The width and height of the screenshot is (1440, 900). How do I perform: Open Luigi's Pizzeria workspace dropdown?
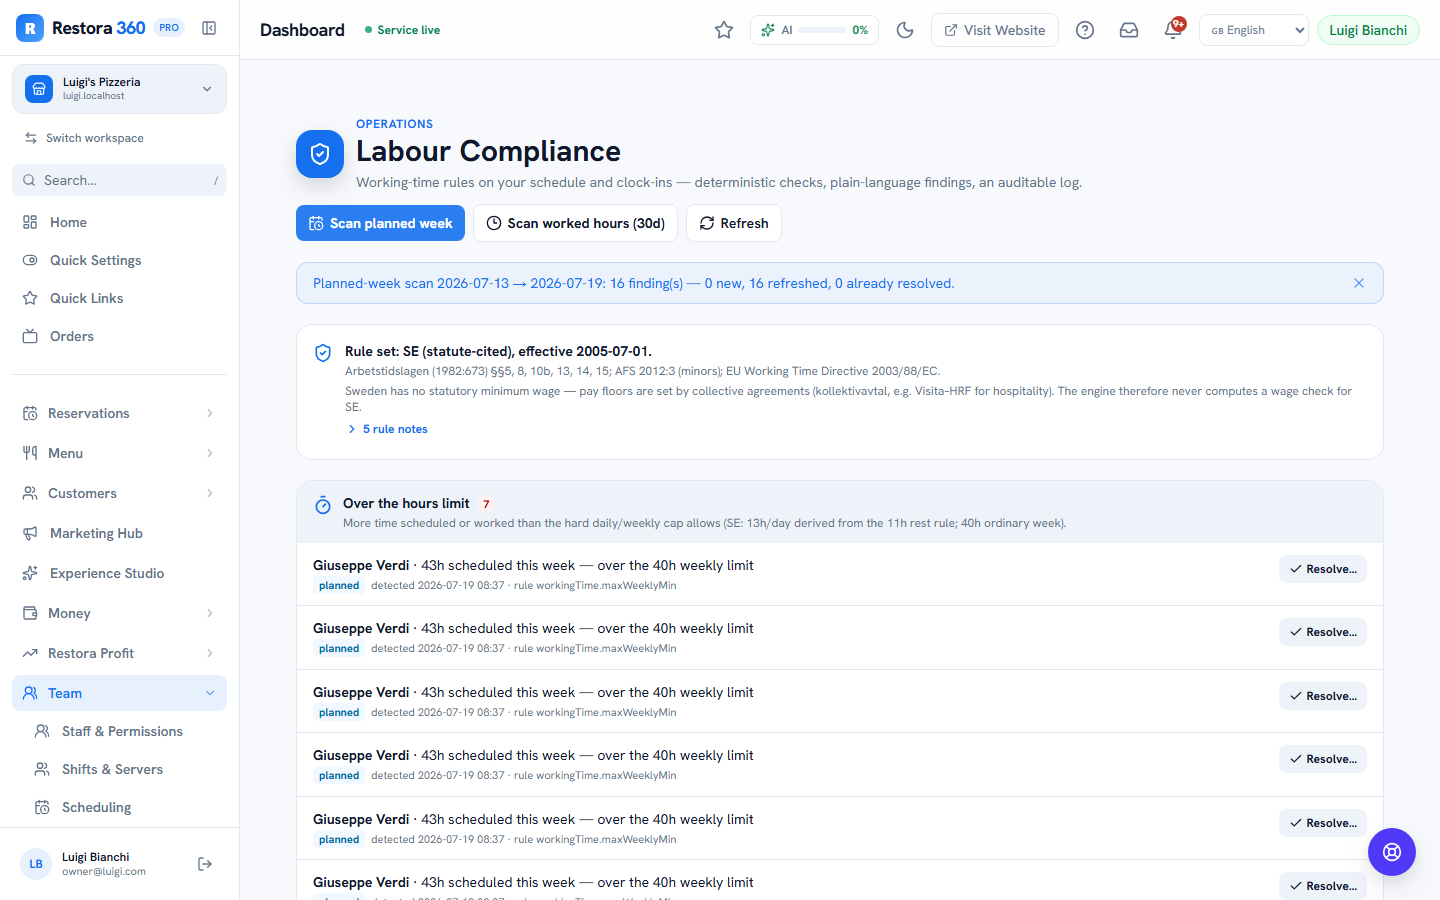pyautogui.click(x=119, y=89)
